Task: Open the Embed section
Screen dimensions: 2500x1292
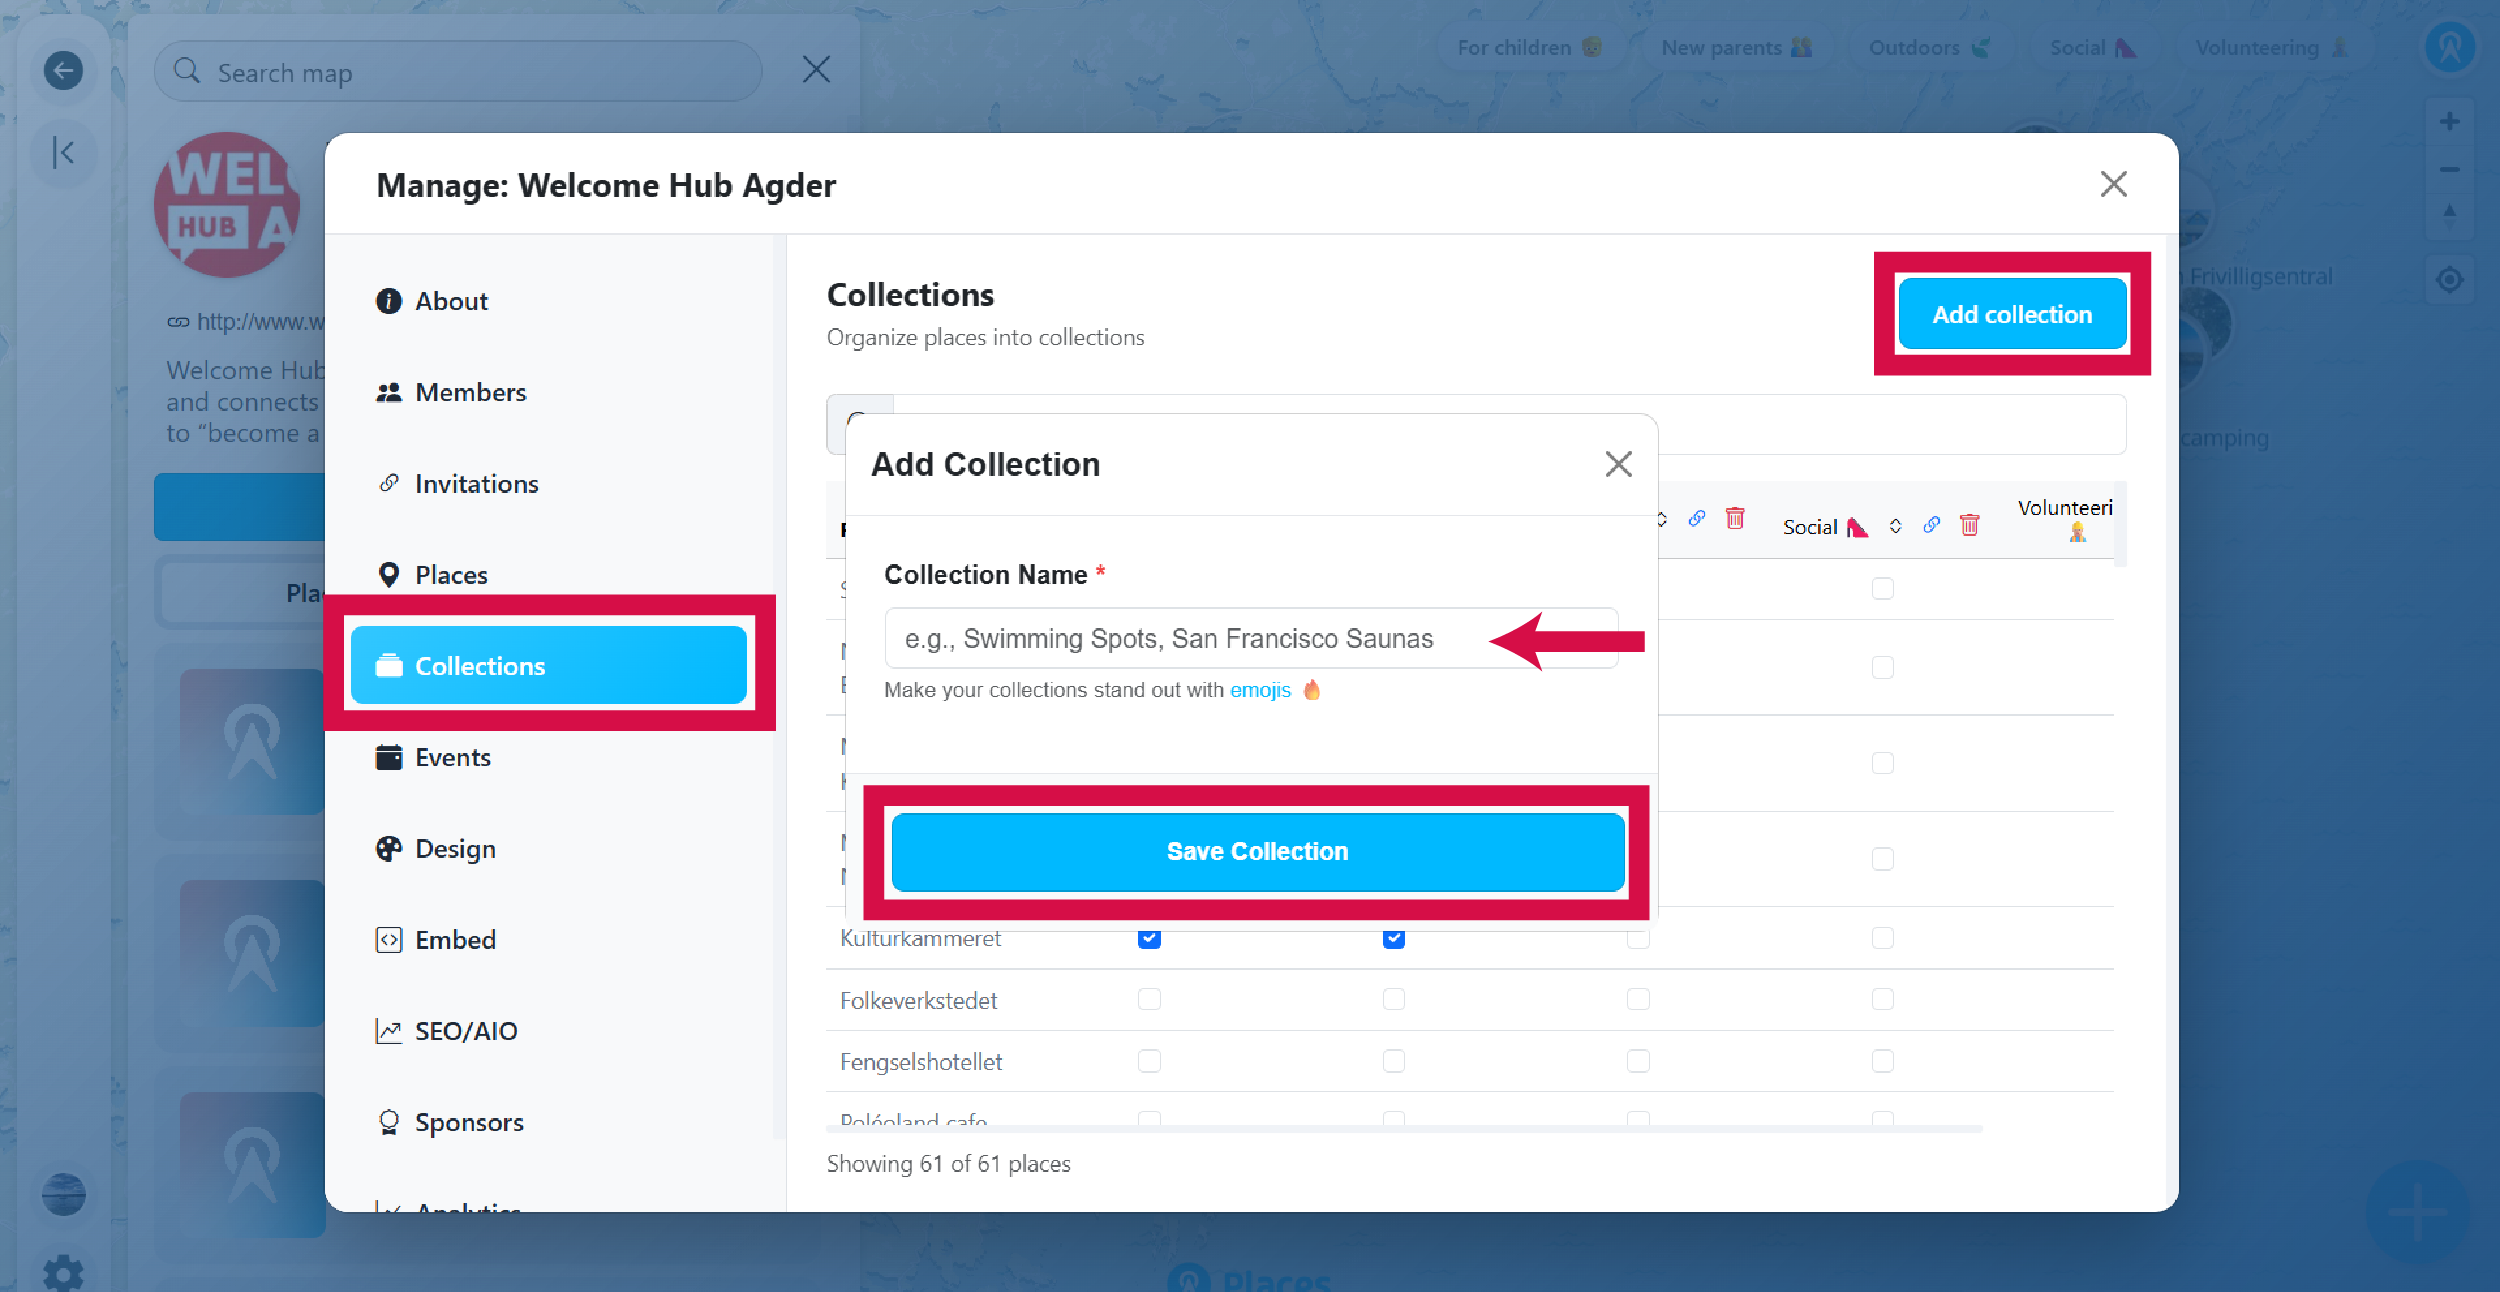Action: click(549, 940)
